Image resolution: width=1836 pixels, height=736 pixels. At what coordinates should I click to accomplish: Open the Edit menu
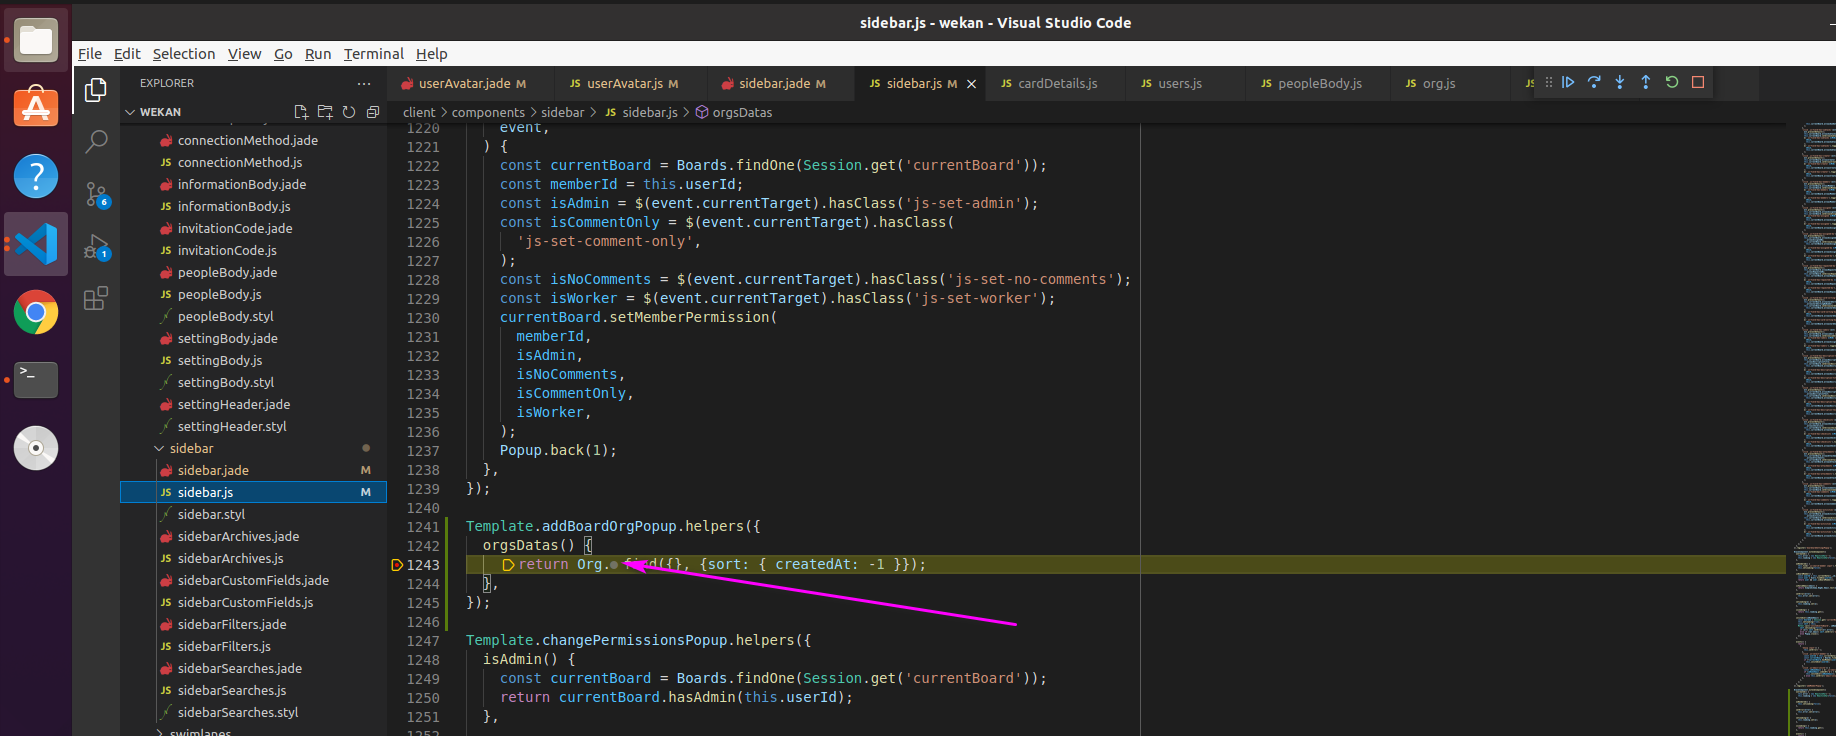[x=127, y=54]
